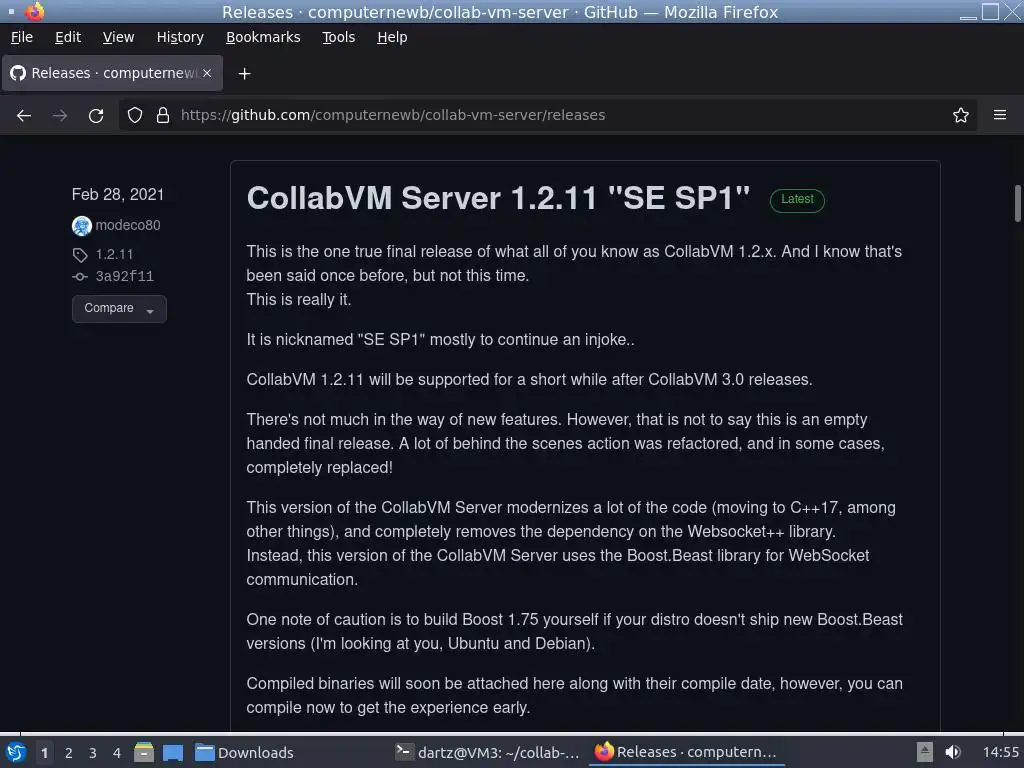Click the Firefox logo in the title bar

35,12
